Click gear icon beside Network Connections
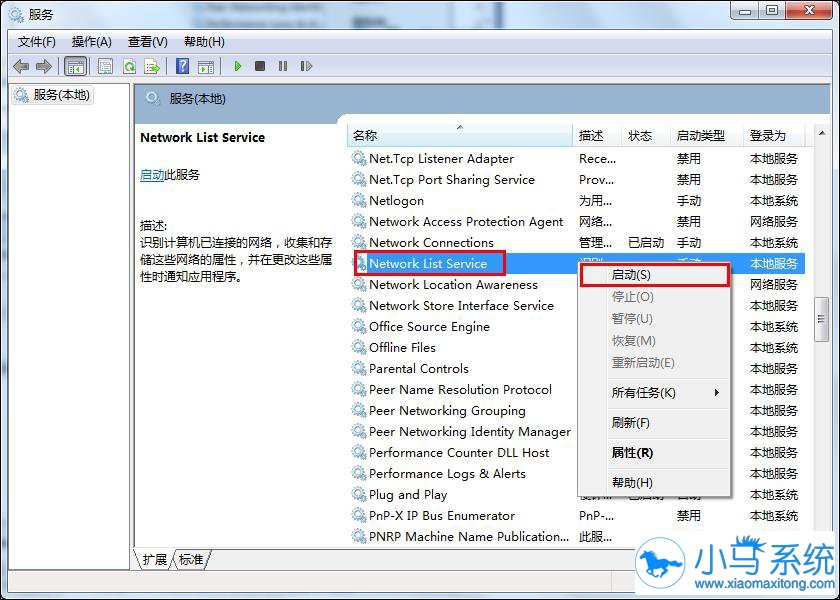Viewport: 840px width, 600px height. (x=358, y=242)
